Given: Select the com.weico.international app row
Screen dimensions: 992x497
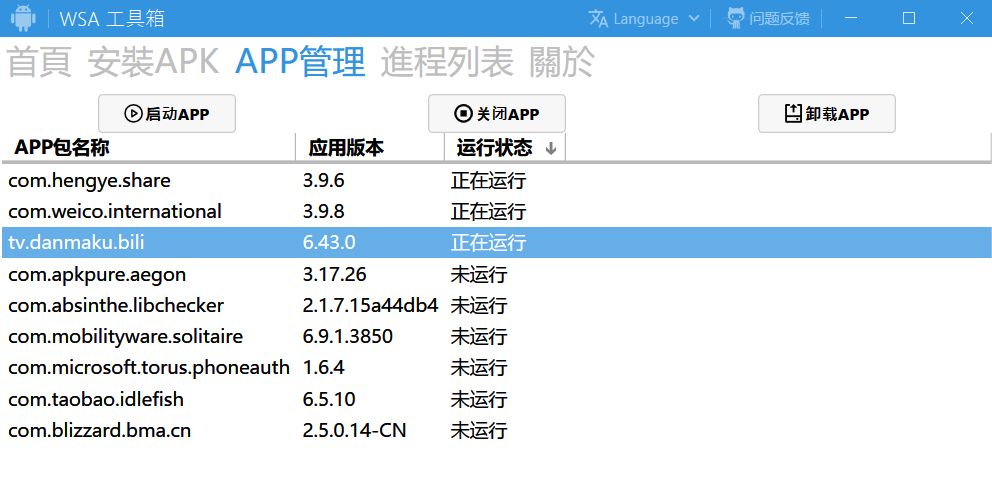Looking at the screenshot, I should coord(115,212).
